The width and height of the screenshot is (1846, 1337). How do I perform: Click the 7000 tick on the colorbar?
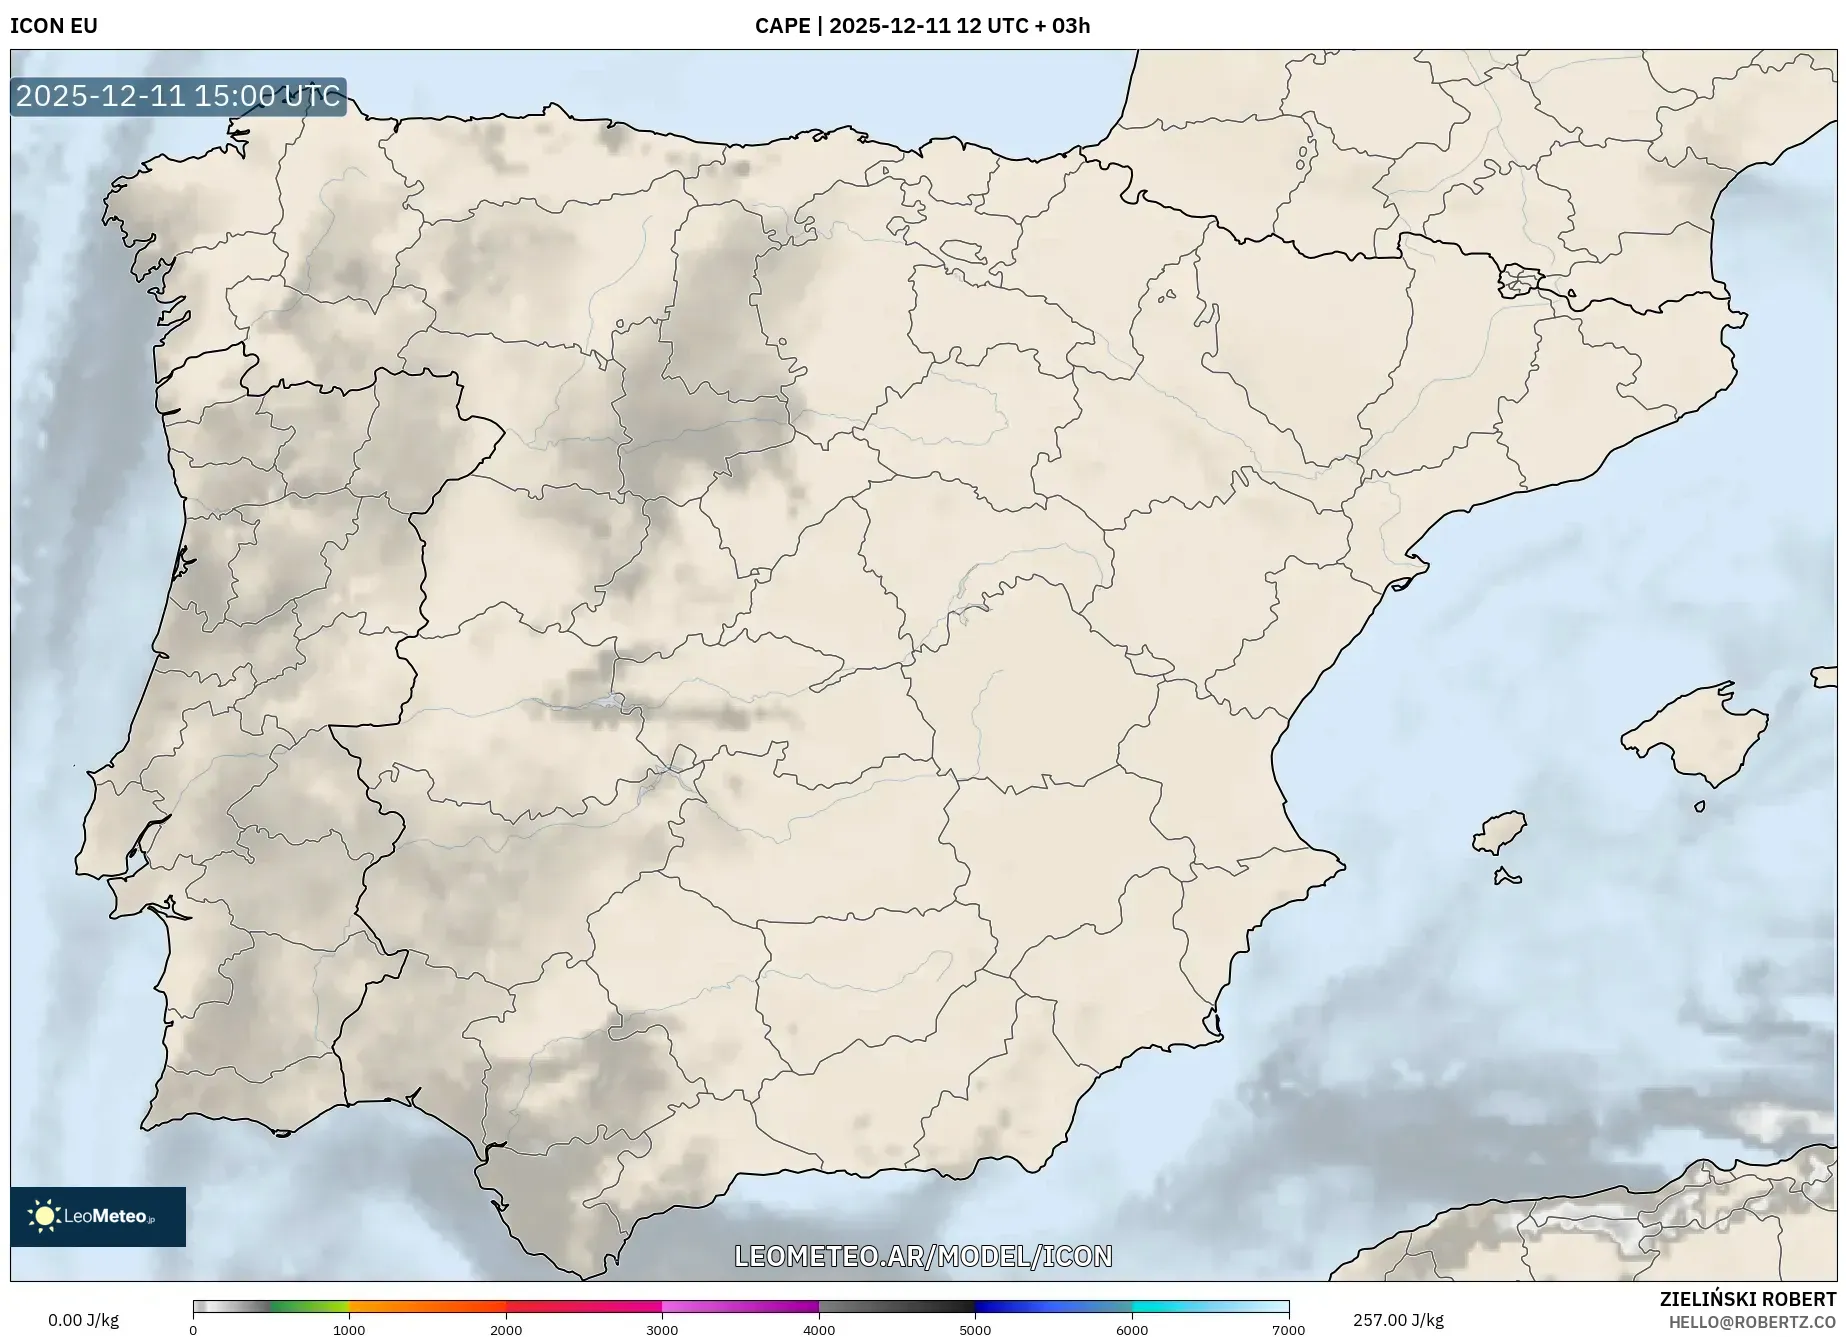tap(1288, 1329)
